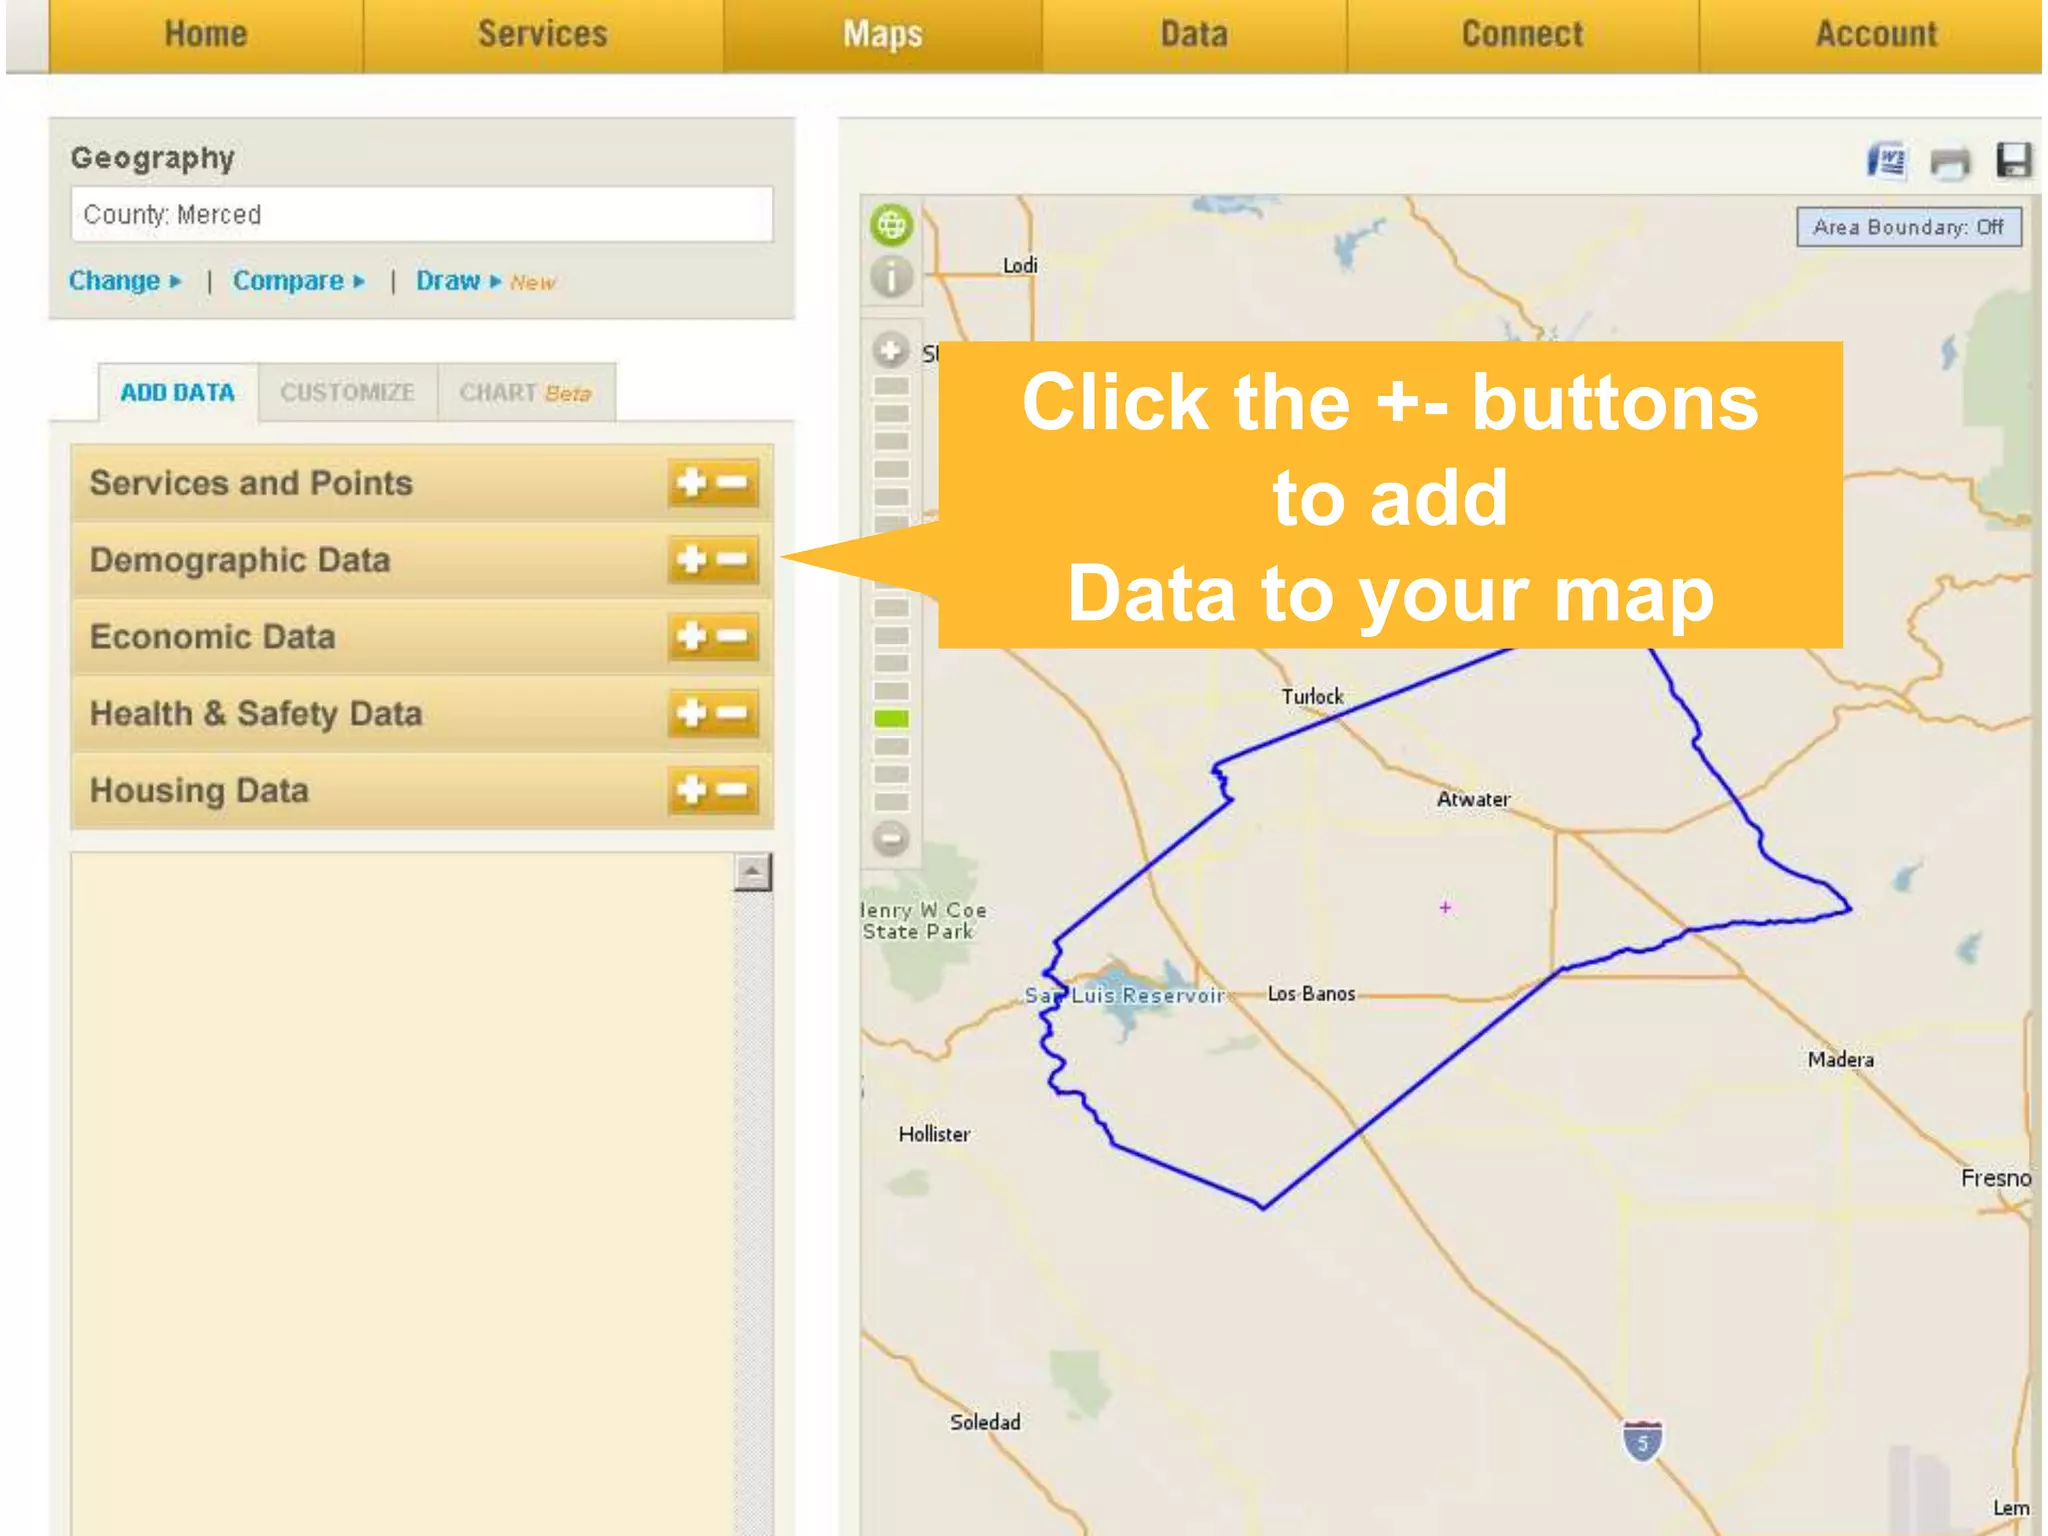Collapse Demographic Data with minus icon
This screenshot has width=2048, height=1536.
pyautogui.click(x=733, y=559)
